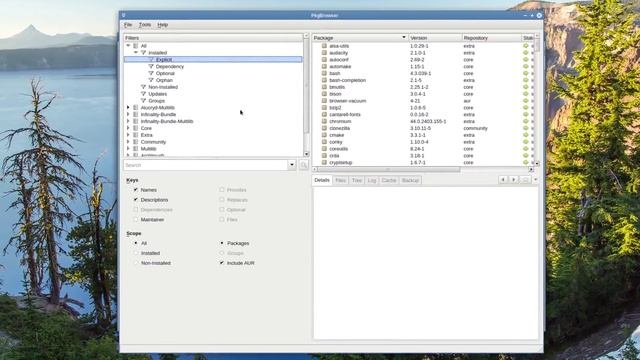The width and height of the screenshot is (640, 360).
Task: Sort by the Version column header
Action: pos(435,38)
